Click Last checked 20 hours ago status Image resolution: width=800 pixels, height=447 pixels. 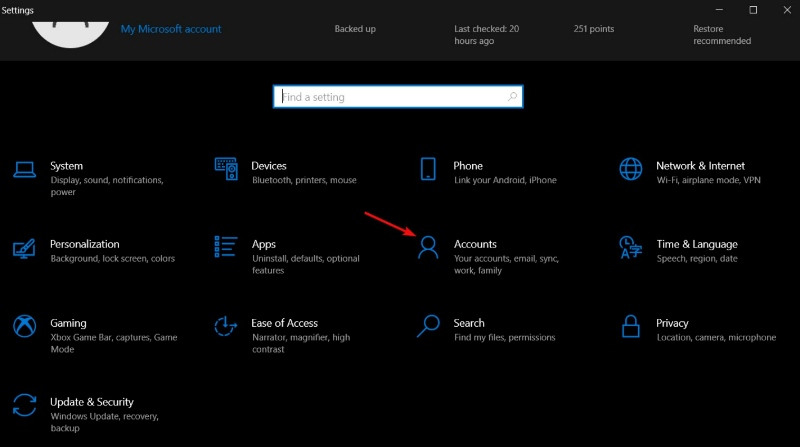[486, 35]
